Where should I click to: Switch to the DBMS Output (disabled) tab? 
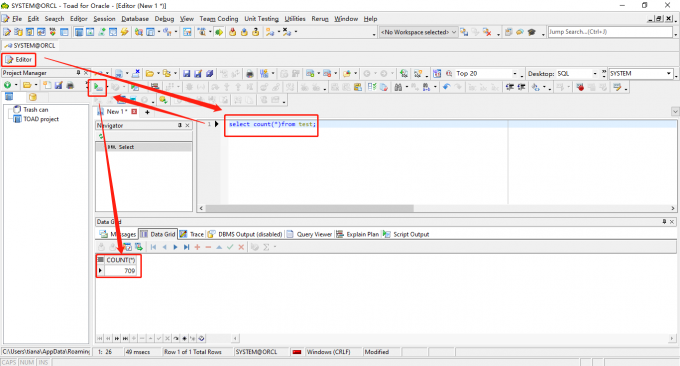tap(245, 234)
